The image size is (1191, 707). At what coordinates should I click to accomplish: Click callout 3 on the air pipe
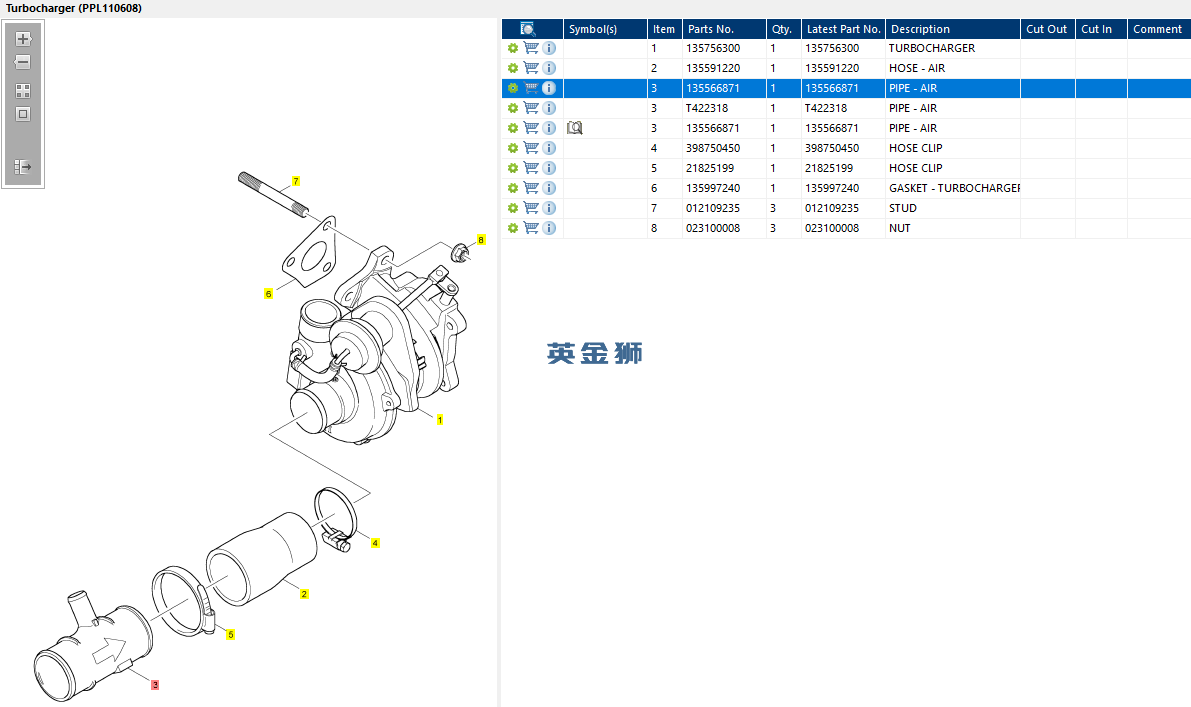tap(155, 684)
